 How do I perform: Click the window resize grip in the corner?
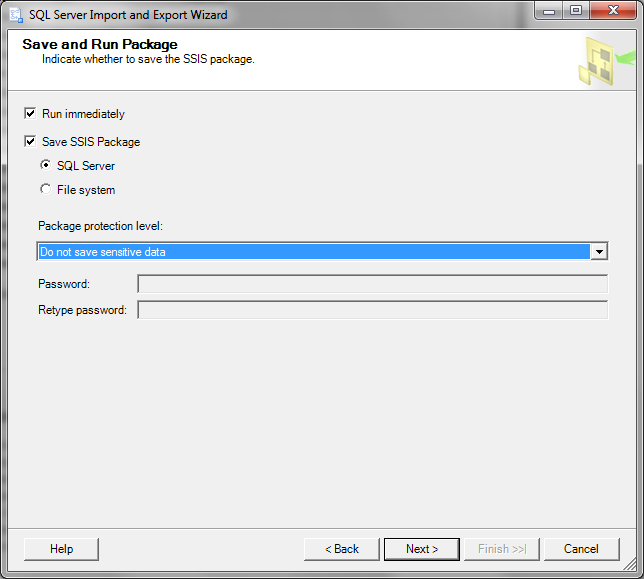(x=630, y=564)
